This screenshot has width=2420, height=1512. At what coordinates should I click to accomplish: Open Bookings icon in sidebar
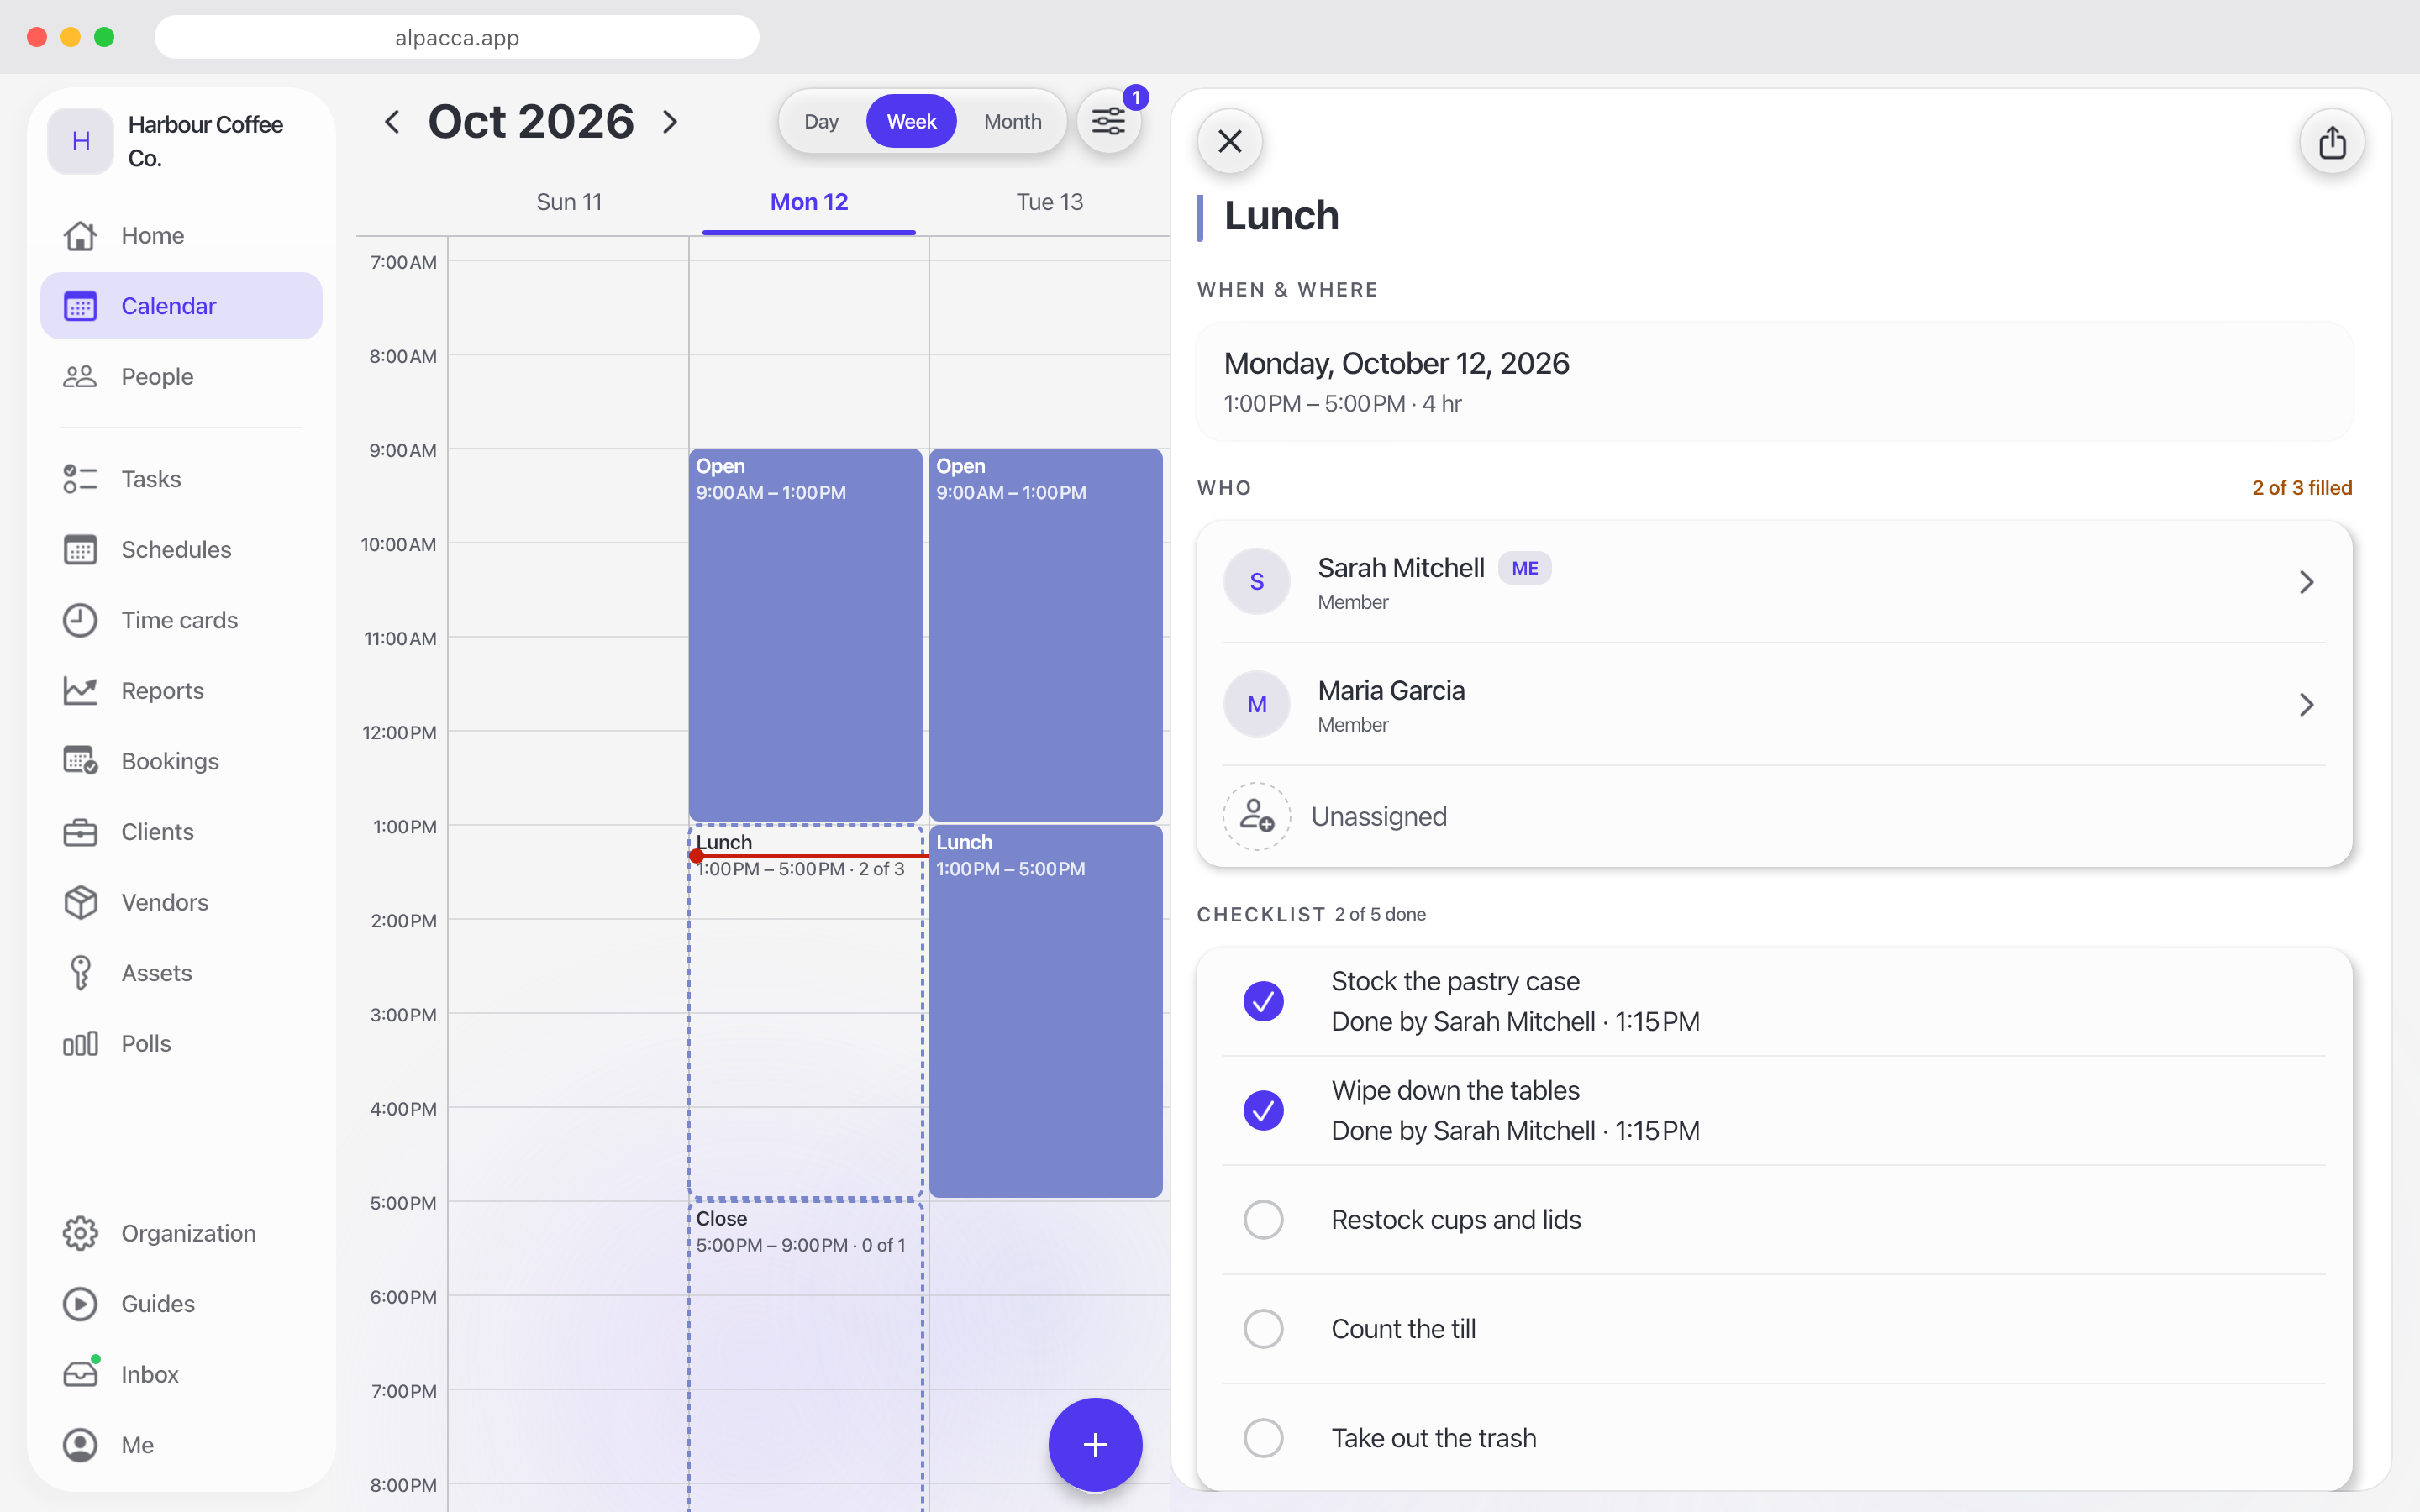pos(80,761)
